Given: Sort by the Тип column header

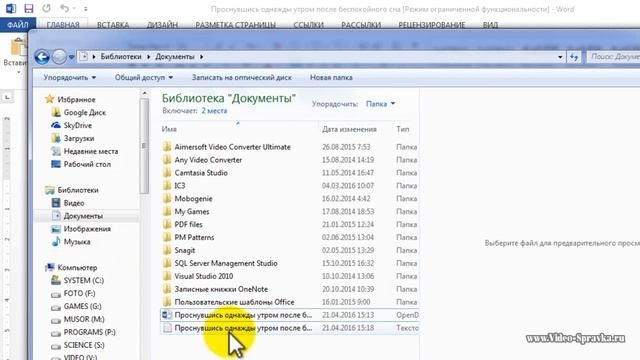Looking at the screenshot, I should click(x=402, y=129).
